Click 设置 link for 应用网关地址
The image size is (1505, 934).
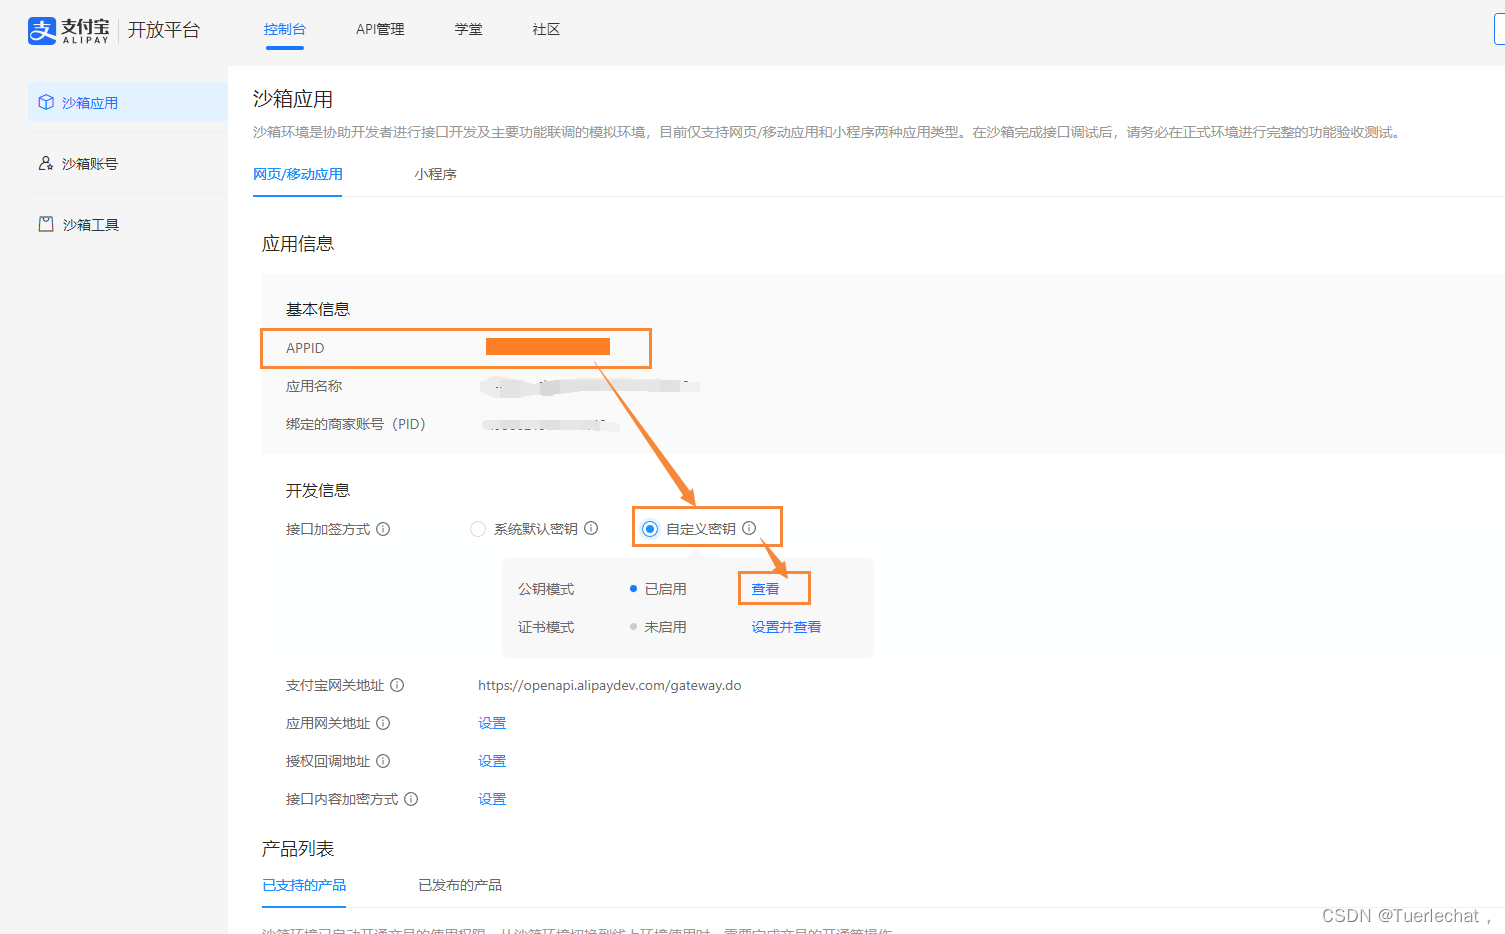492,723
